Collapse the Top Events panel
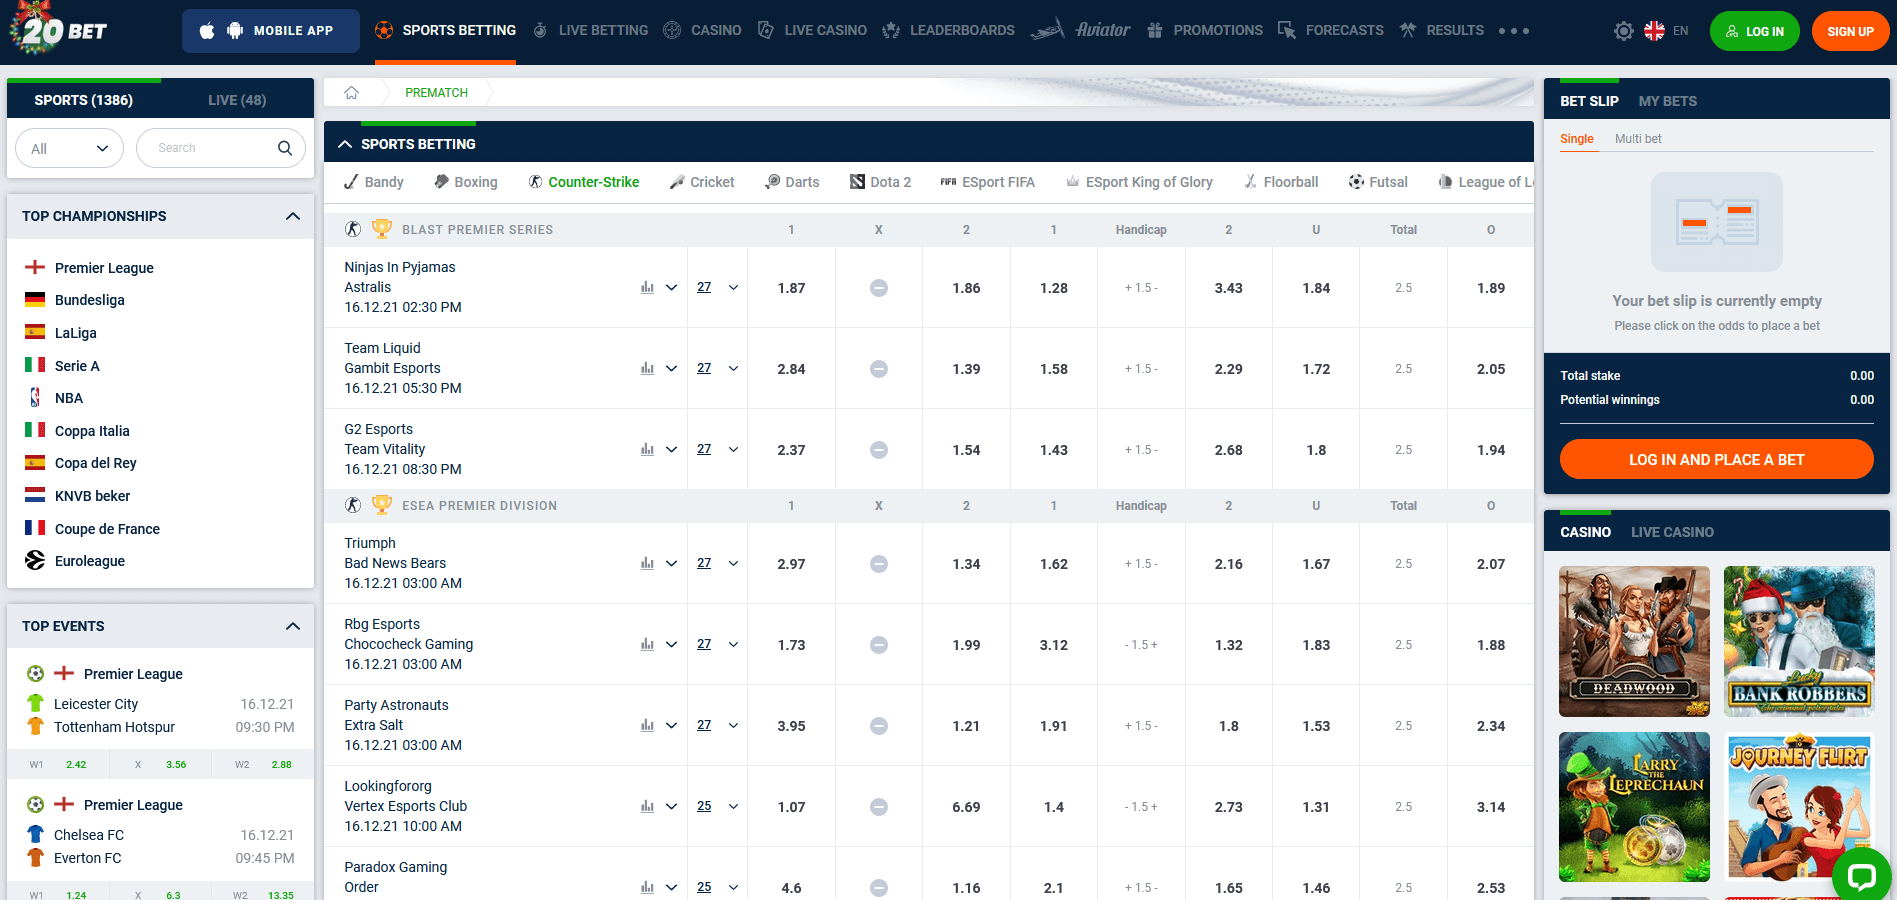This screenshot has height=900, width=1897. (x=293, y=626)
